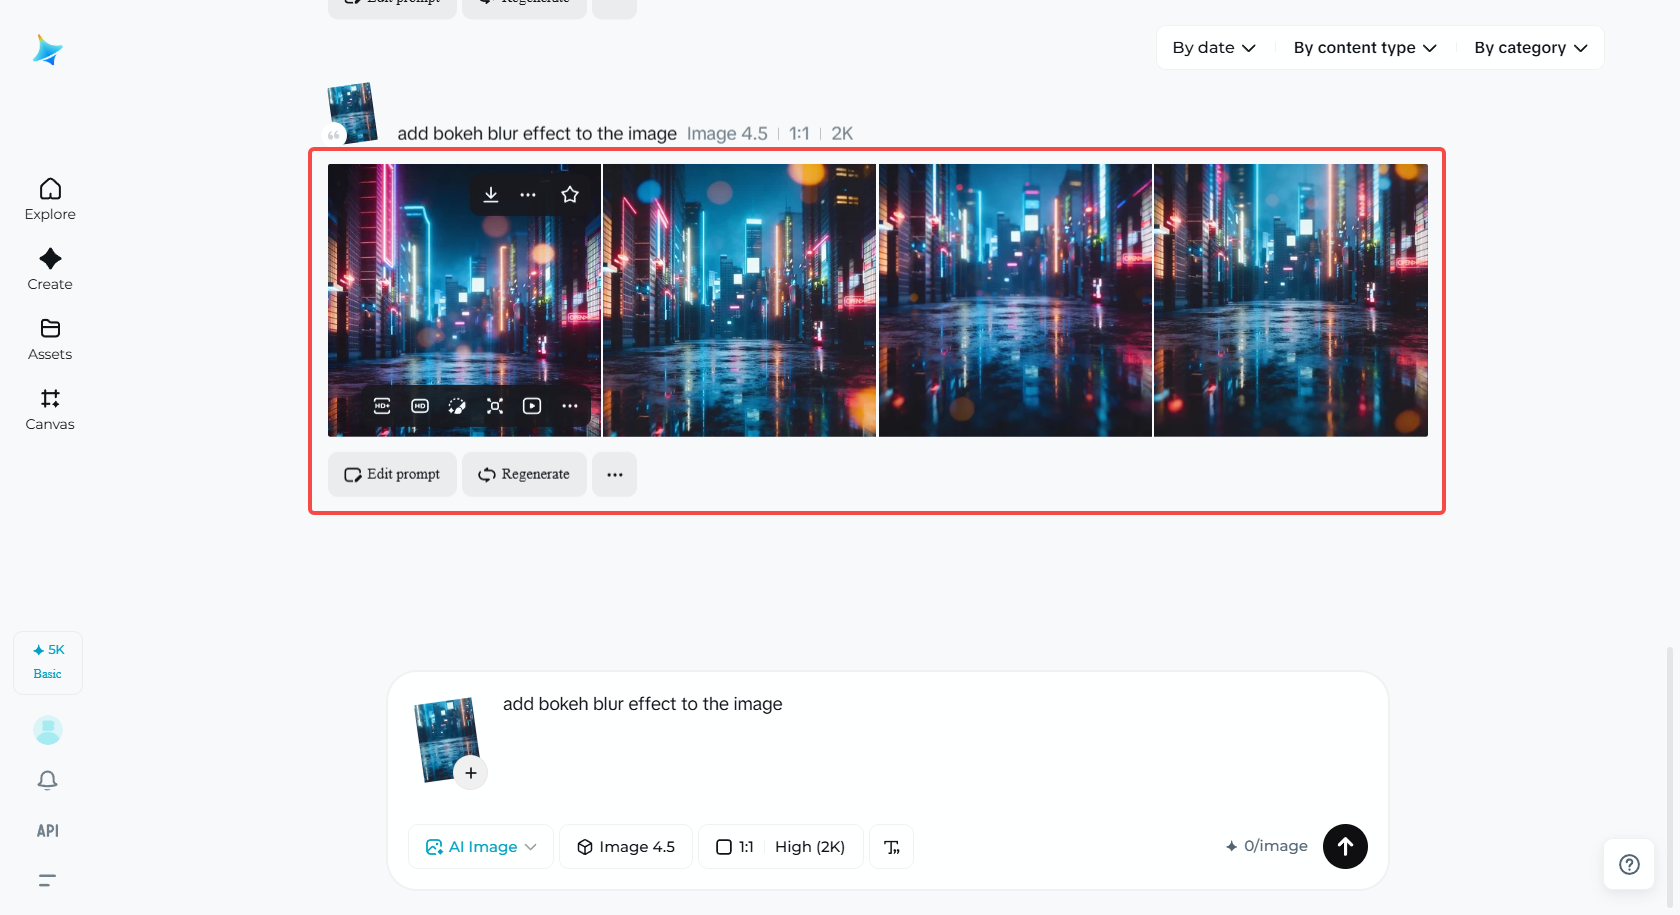
Task: Open the user profile avatar
Action: [48, 730]
